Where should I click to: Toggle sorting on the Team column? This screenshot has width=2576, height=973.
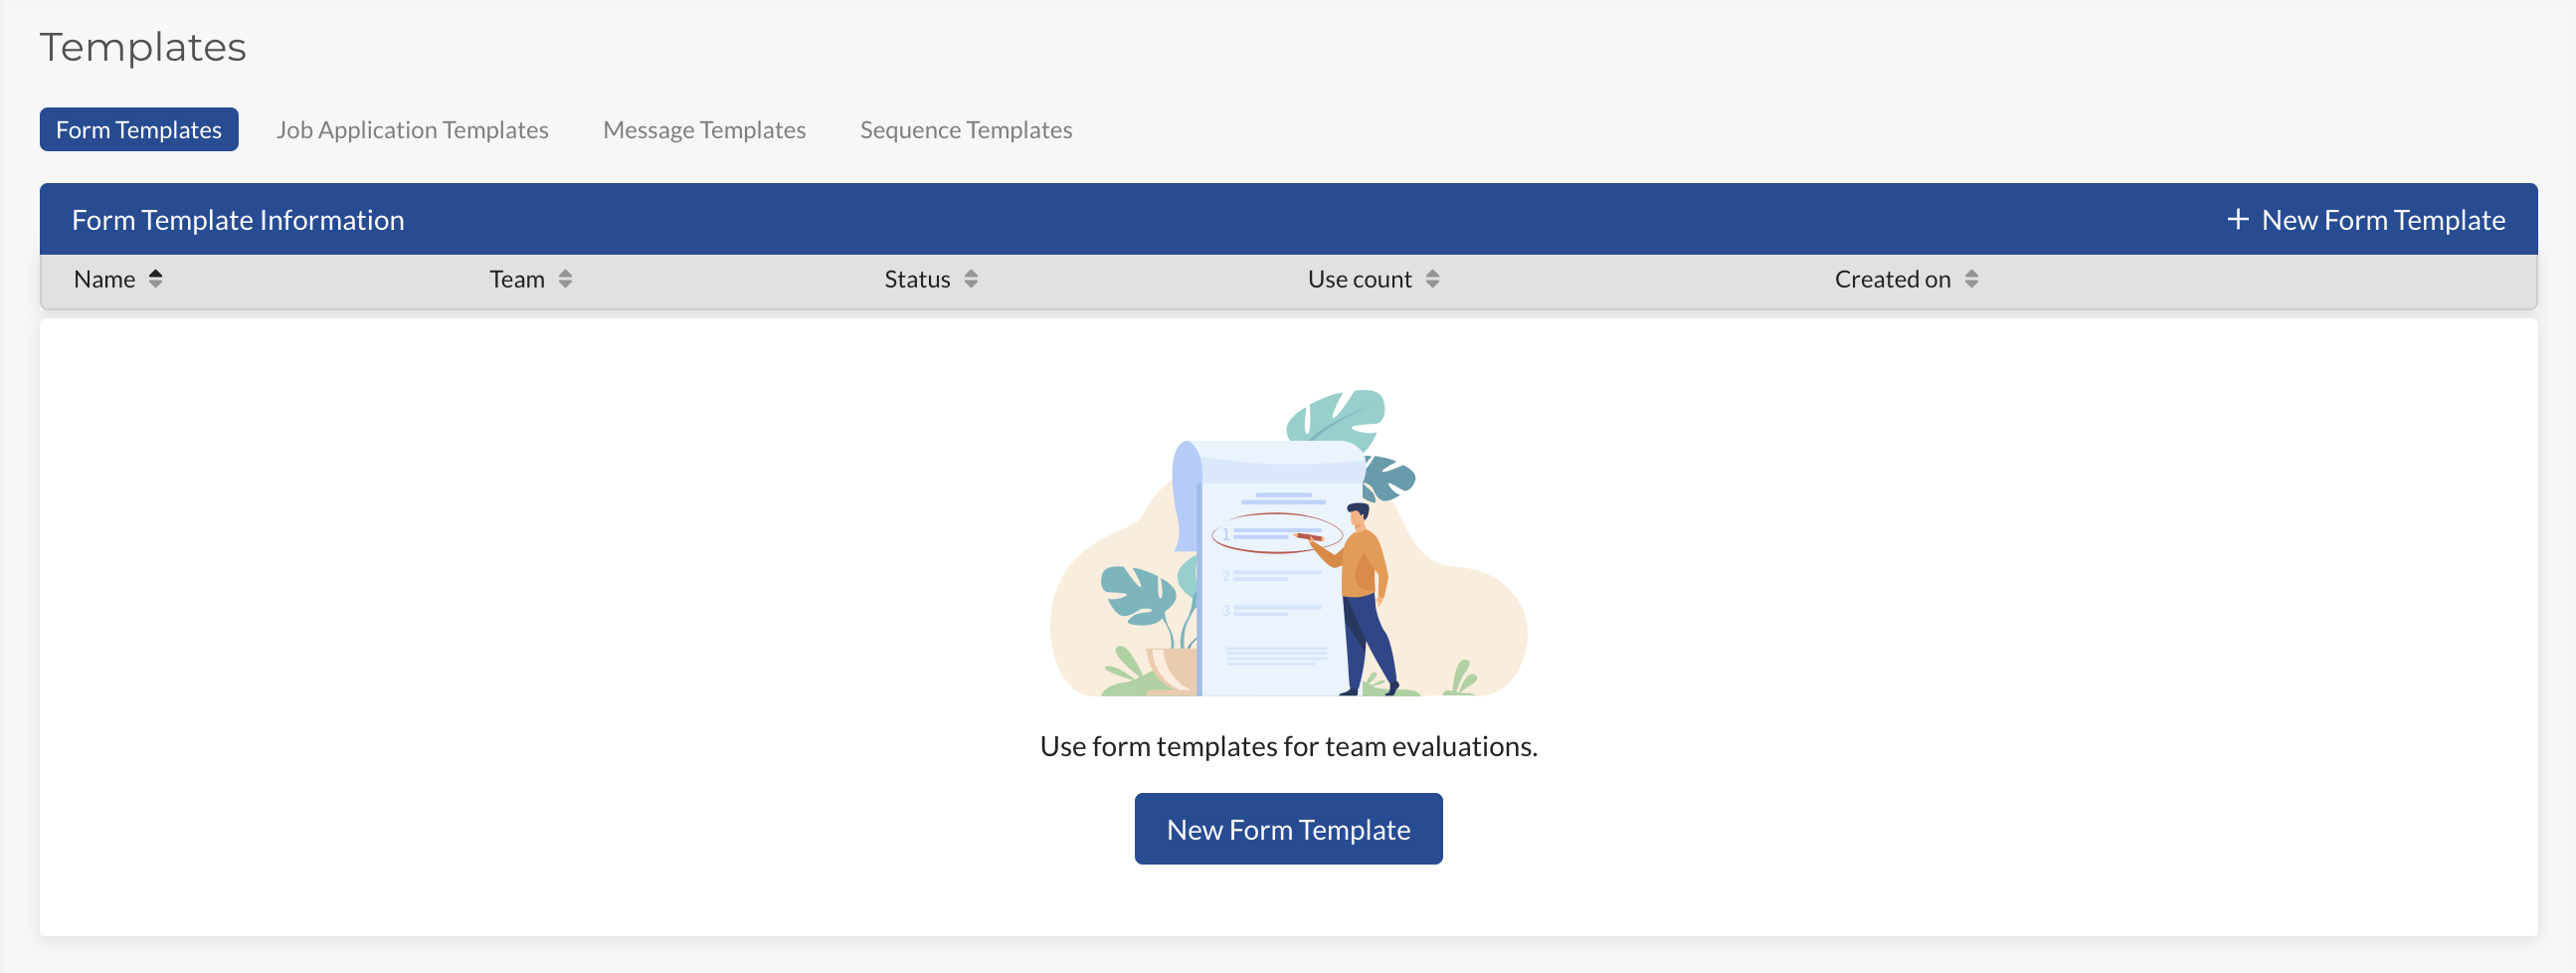click(567, 279)
